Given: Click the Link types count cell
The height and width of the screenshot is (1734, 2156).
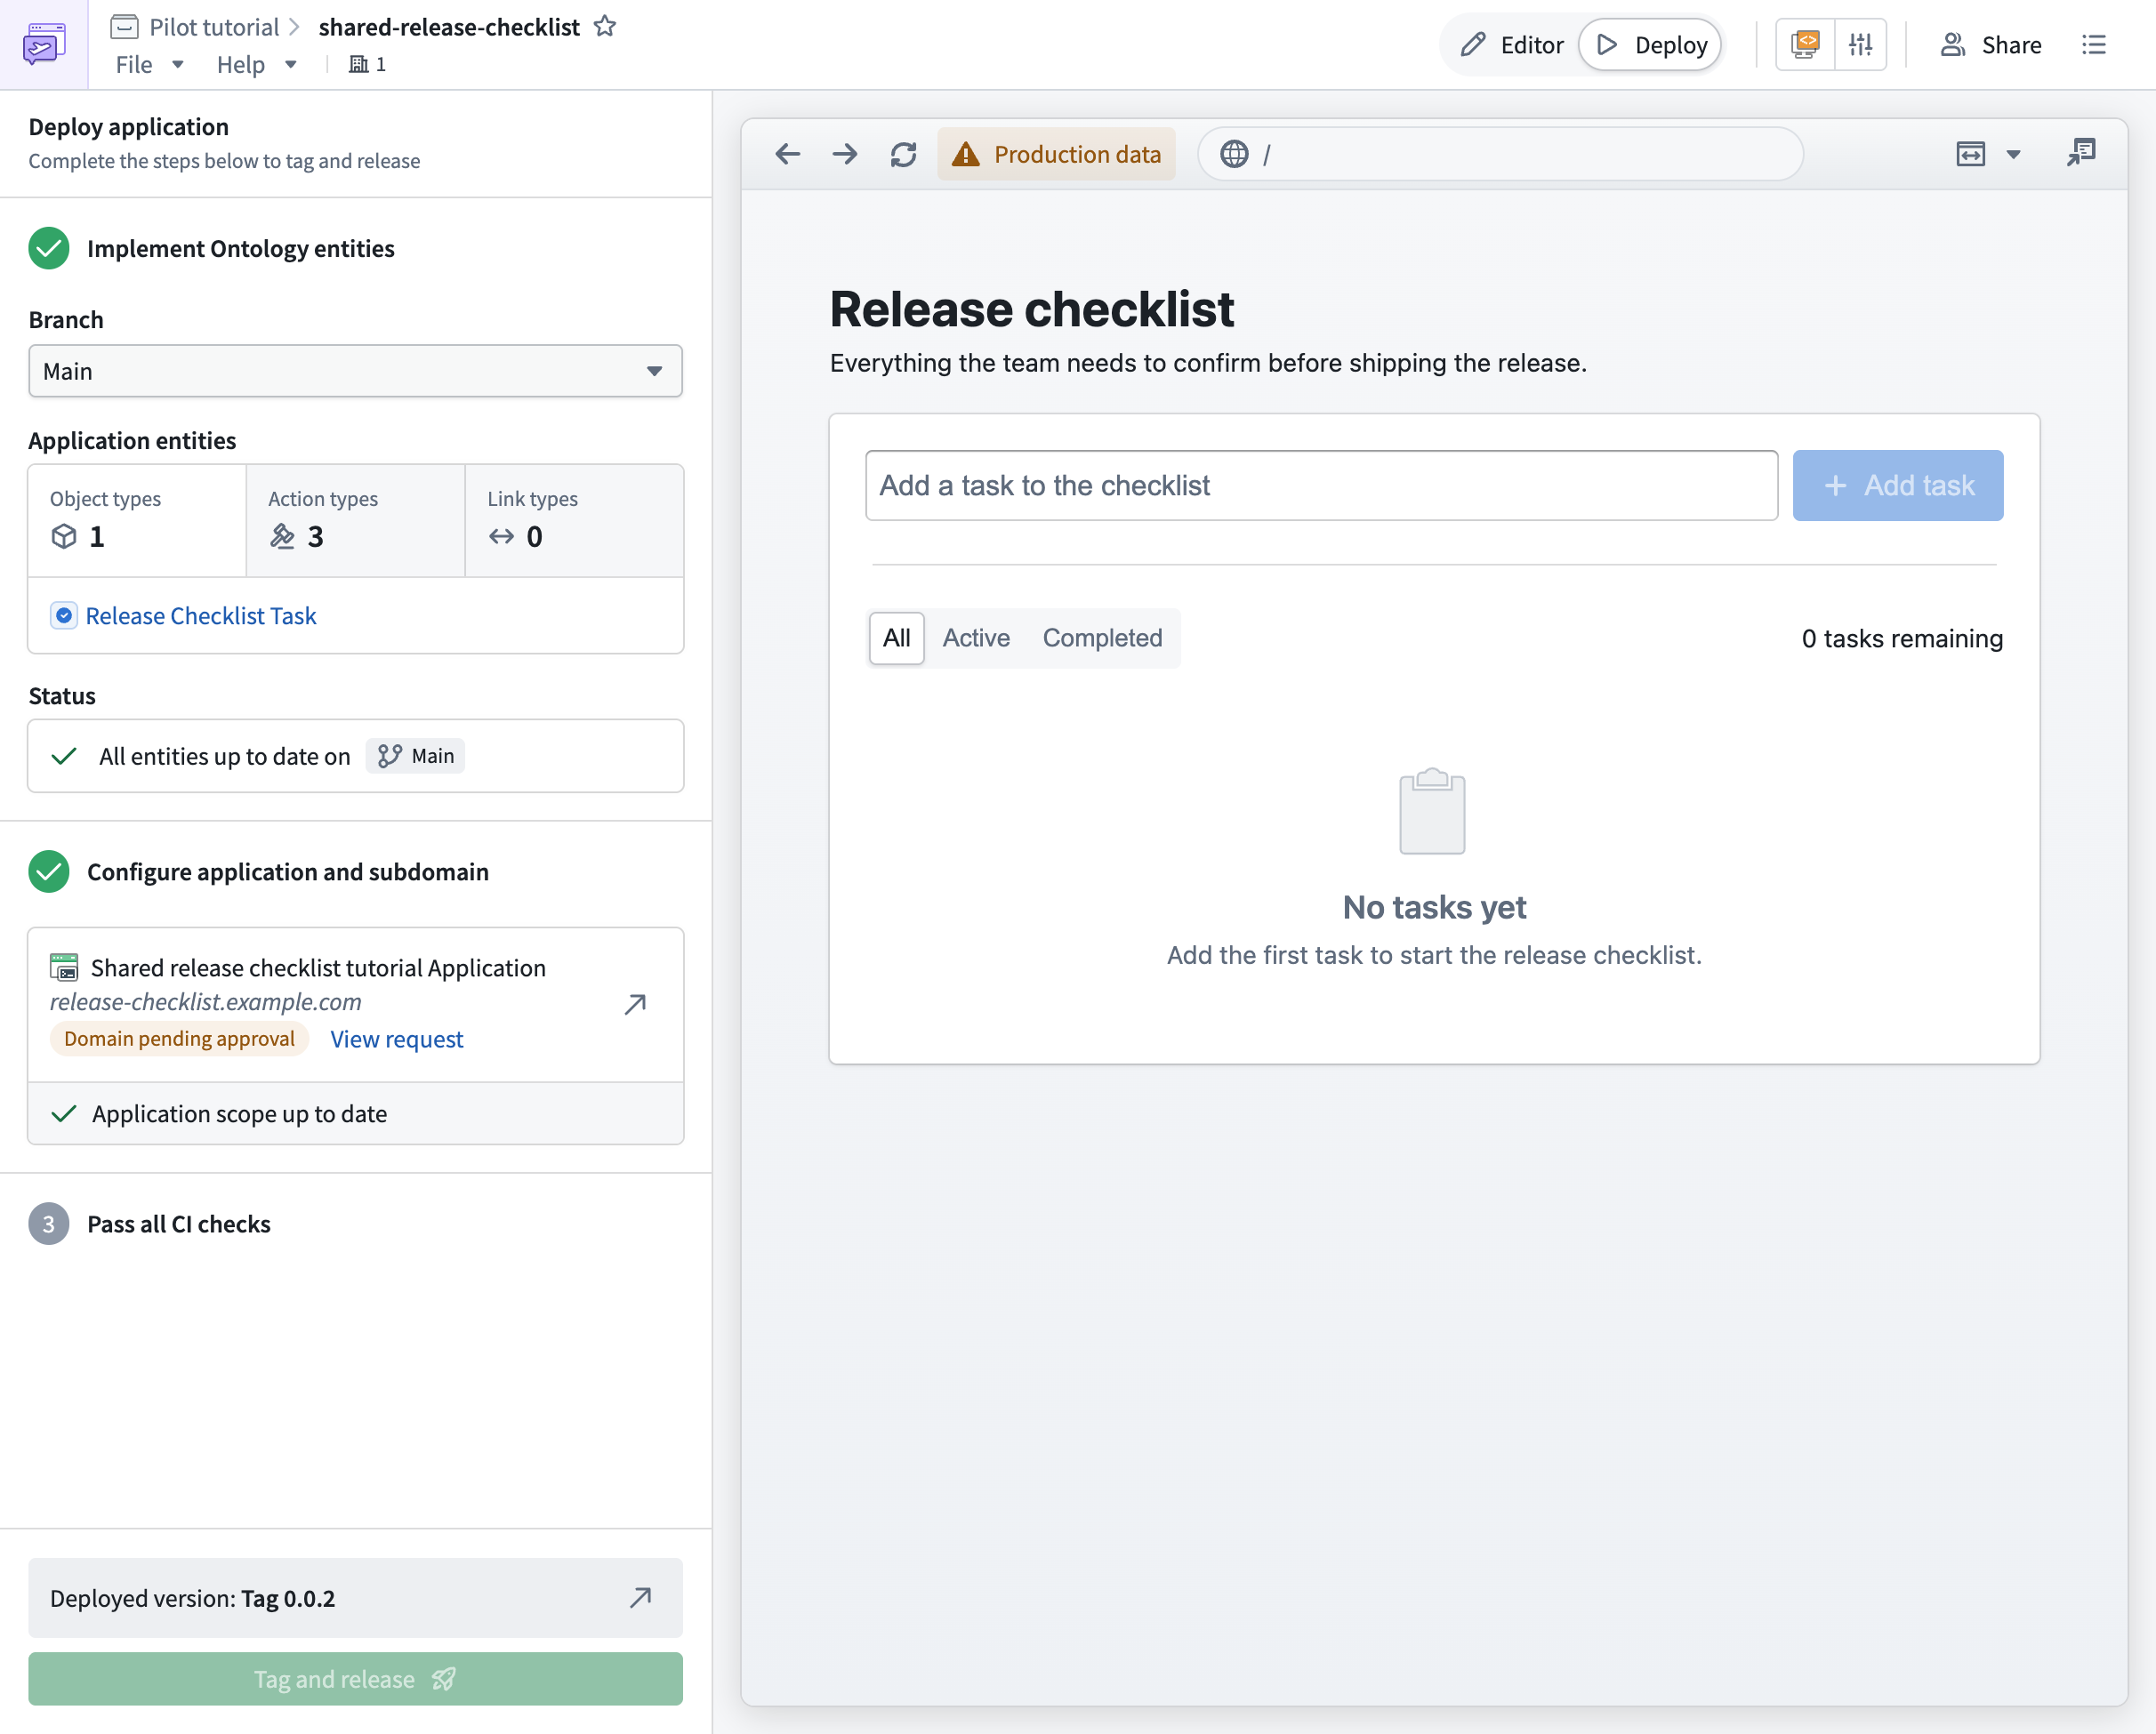Looking at the screenshot, I should [574, 521].
